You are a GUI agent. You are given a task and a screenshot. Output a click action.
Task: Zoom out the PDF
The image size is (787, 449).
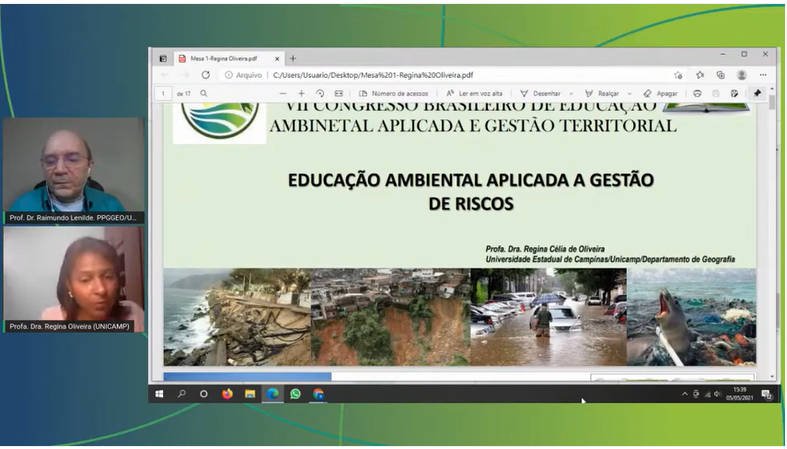pos(283,93)
